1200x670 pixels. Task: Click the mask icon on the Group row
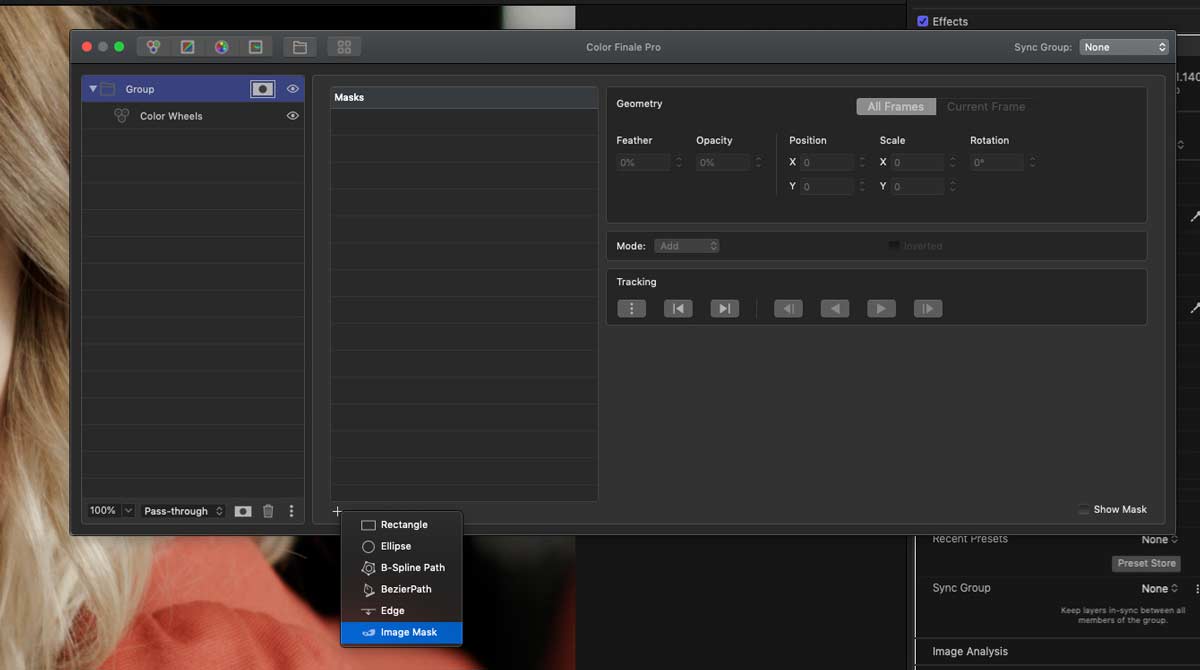[x=262, y=89]
